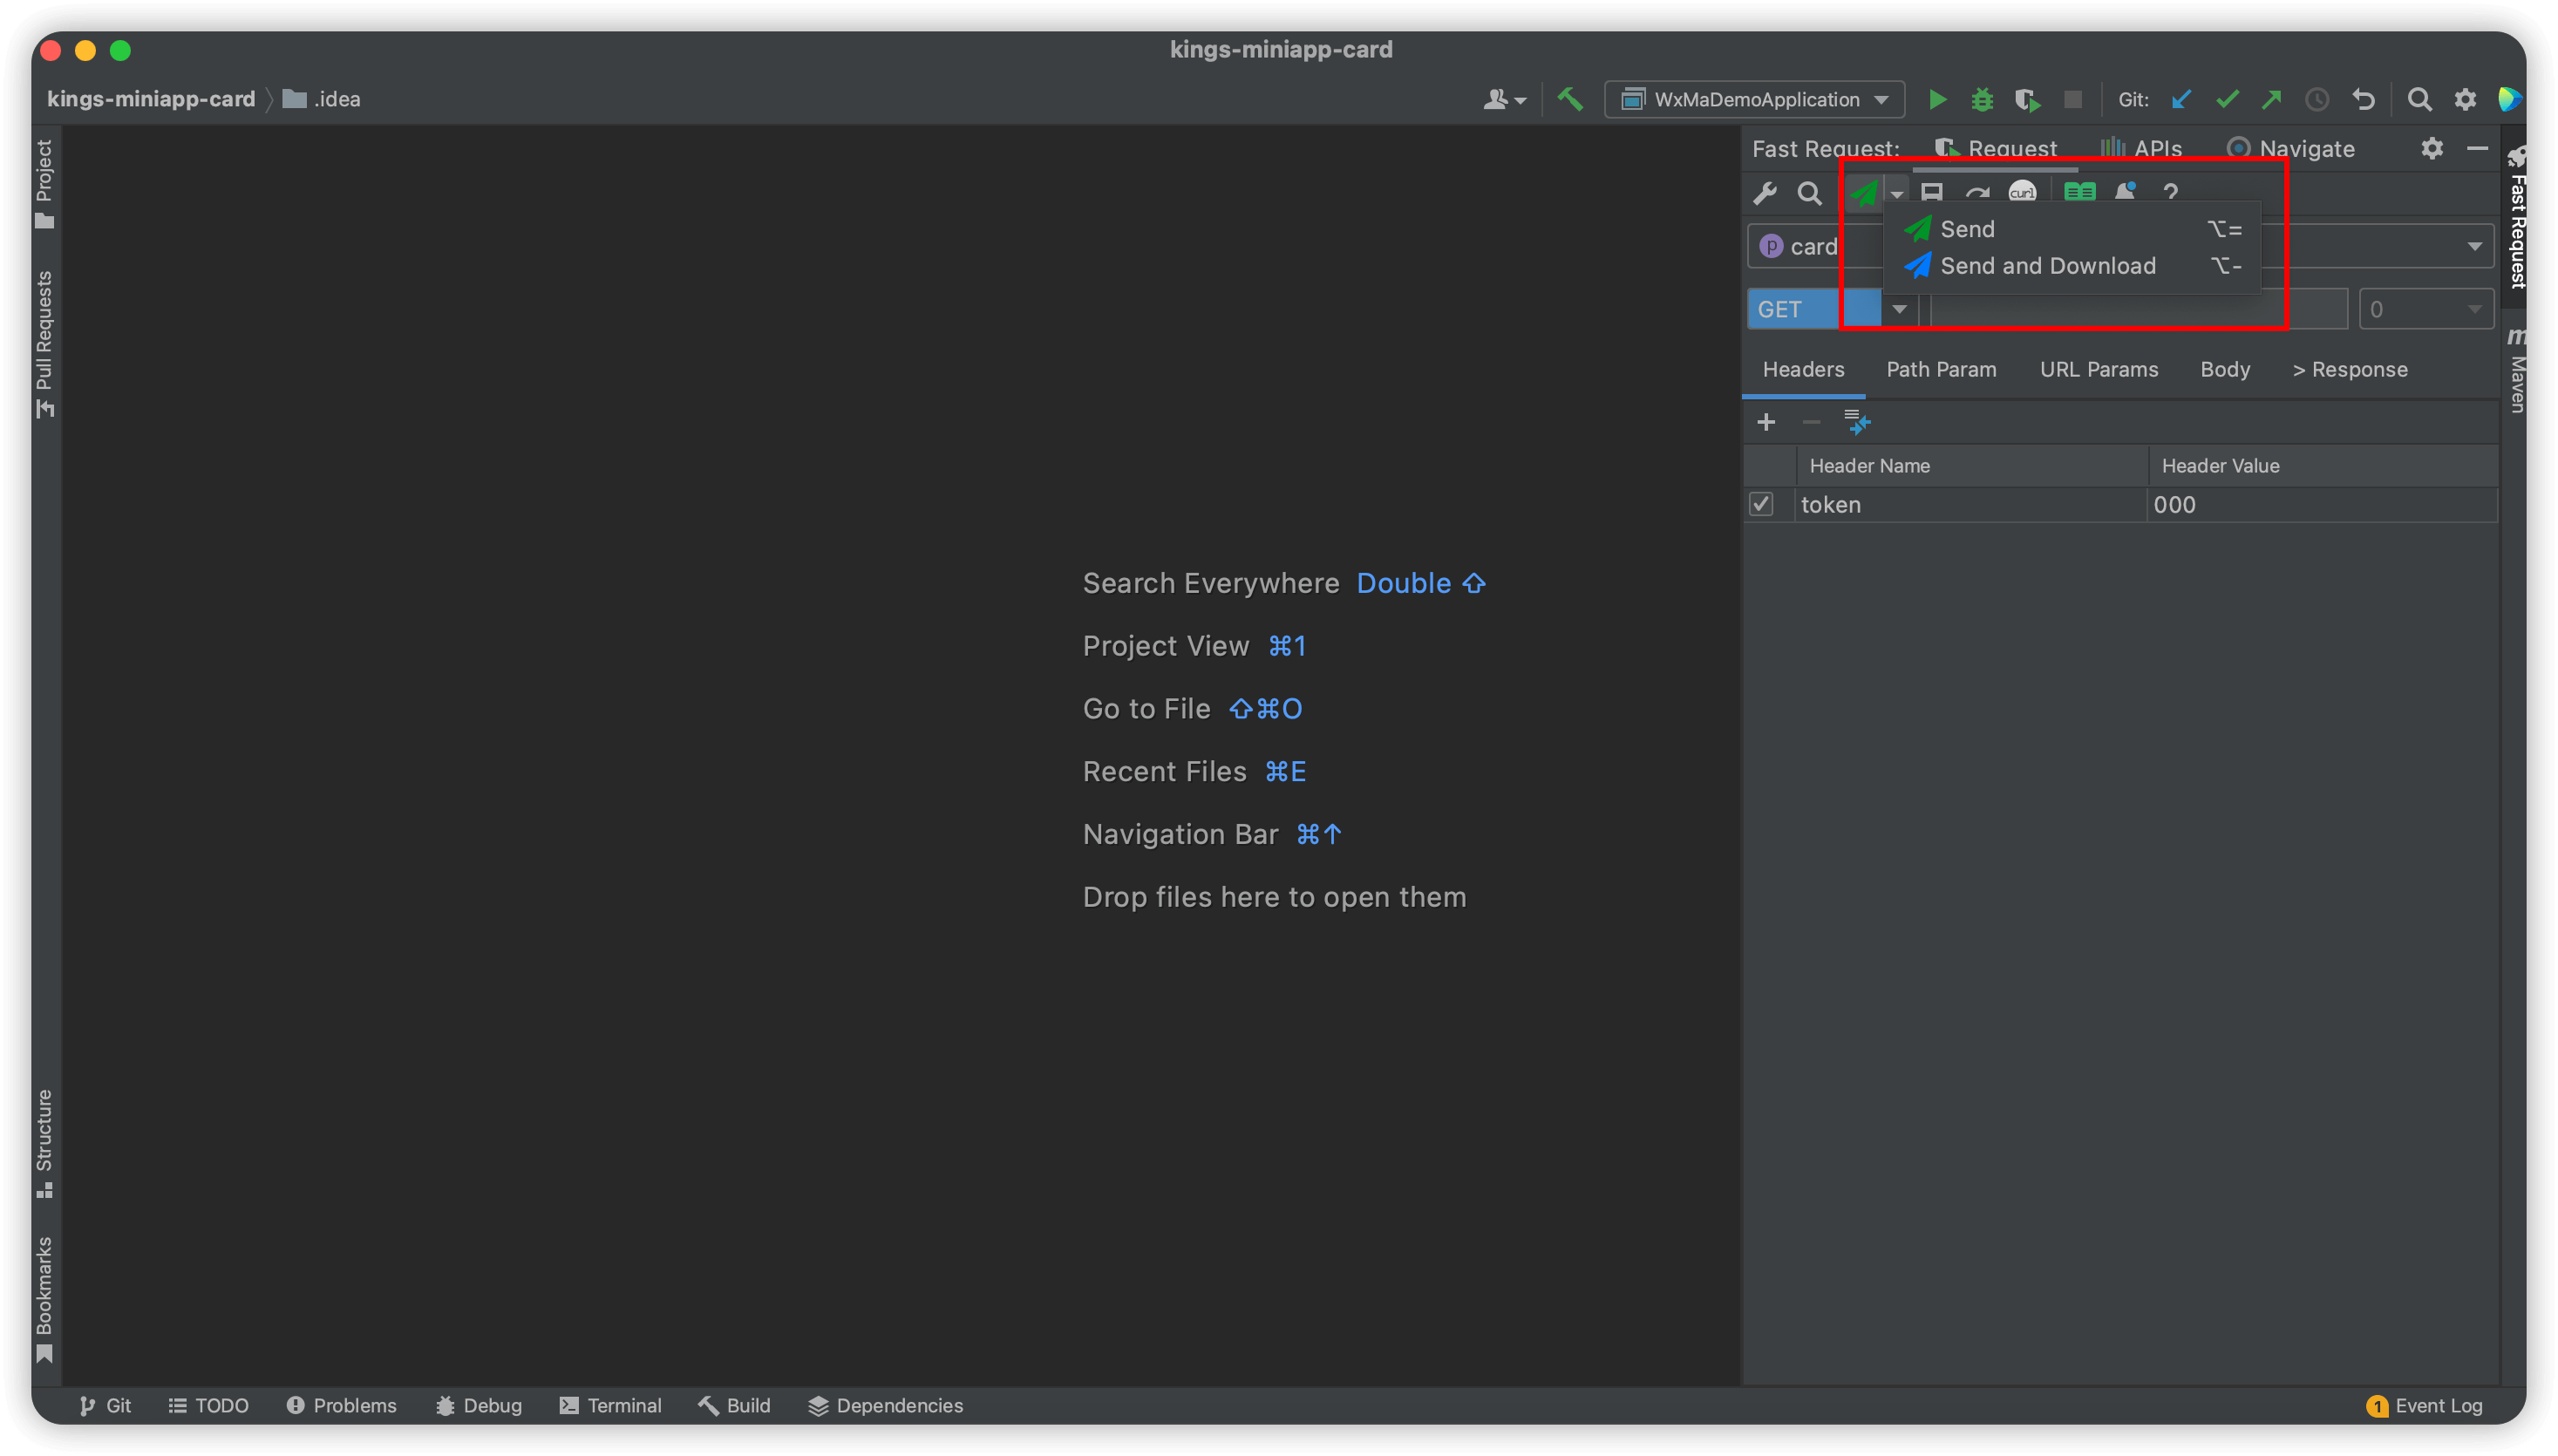This screenshot has height=1456, width=2558.
Task: Expand the card project dropdown arrow
Action: pyautogui.click(x=2474, y=246)
